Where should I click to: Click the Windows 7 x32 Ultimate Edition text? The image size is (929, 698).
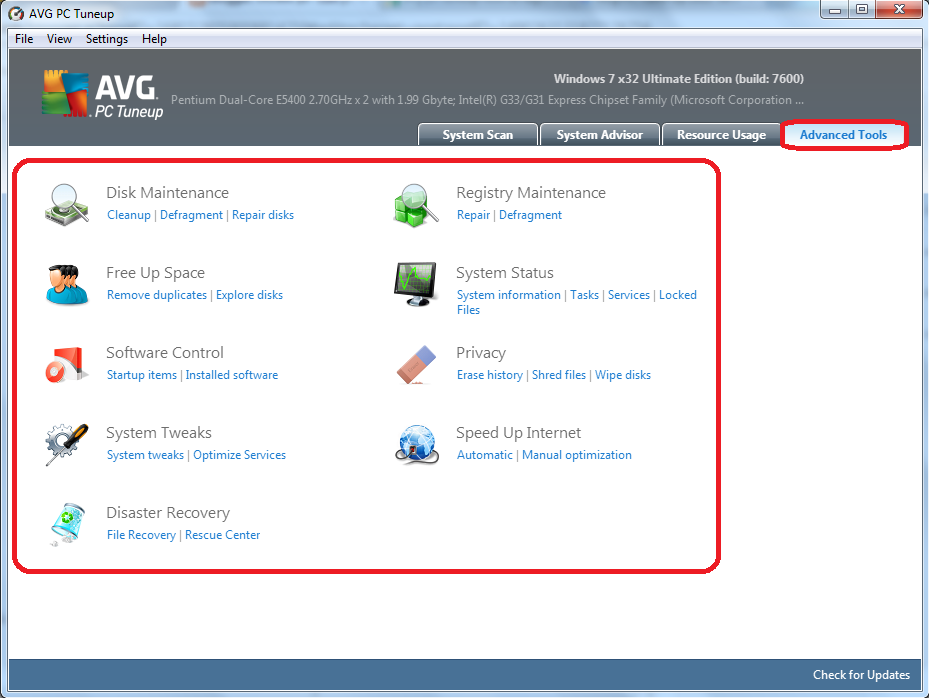click(x=678, y=79)
